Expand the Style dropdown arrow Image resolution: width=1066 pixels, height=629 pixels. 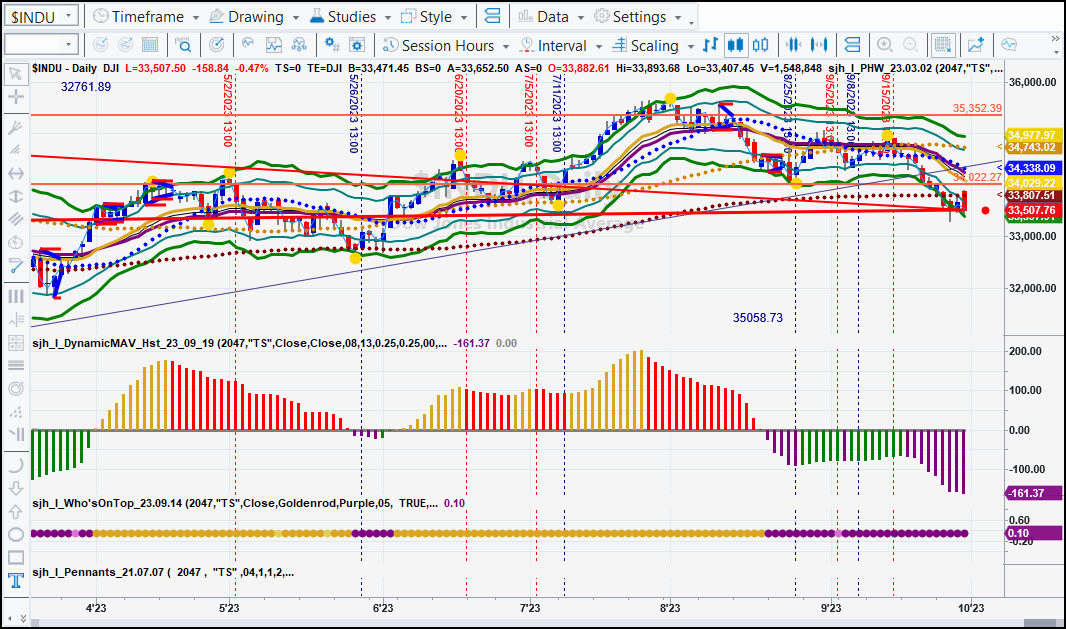[x=464, y=17]
